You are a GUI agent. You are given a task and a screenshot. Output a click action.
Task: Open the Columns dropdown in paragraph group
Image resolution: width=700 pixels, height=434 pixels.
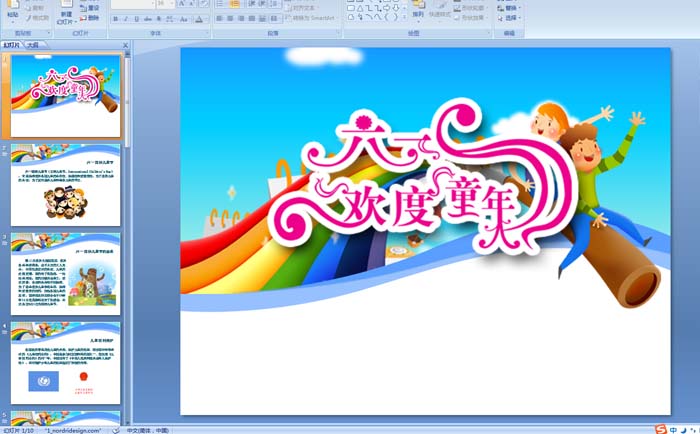pyautogui.click(x=275, y=19)
